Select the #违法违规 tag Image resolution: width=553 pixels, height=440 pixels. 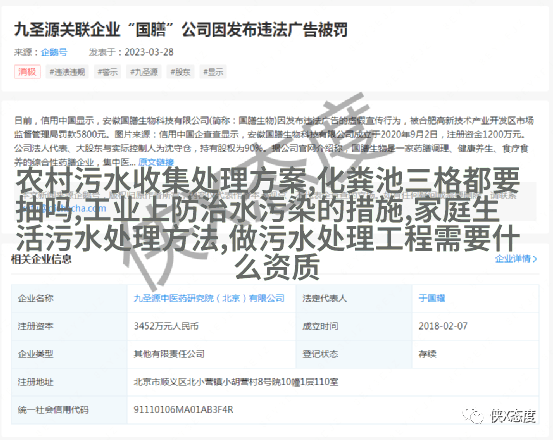67,72
